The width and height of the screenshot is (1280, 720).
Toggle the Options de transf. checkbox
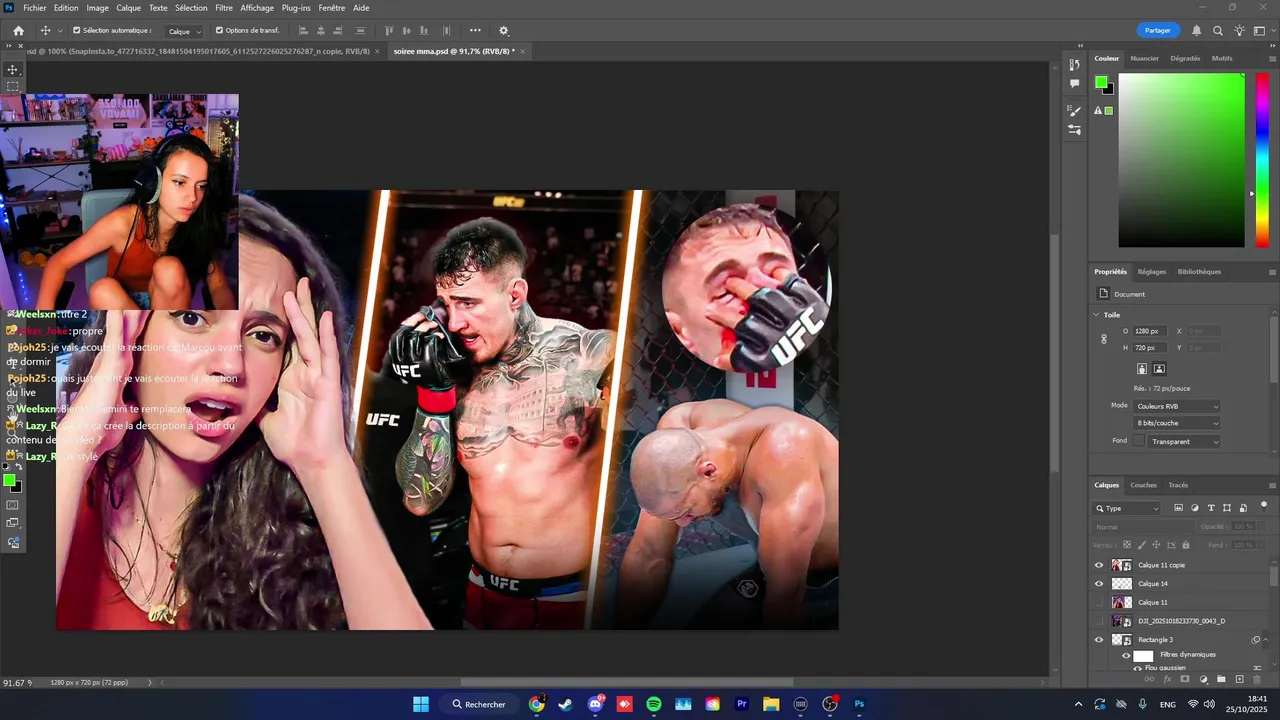point(219,31)
